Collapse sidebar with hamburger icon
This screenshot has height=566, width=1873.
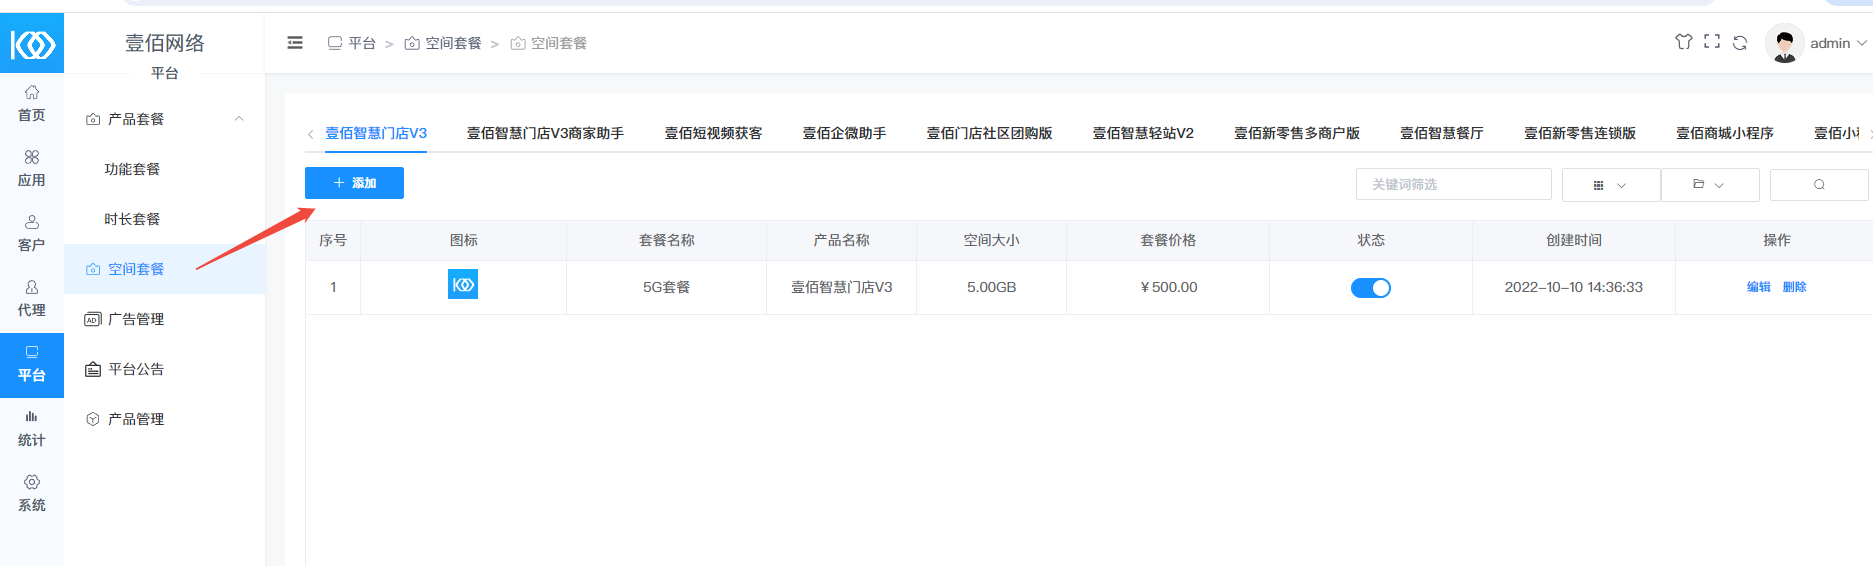tap(295, 43)
